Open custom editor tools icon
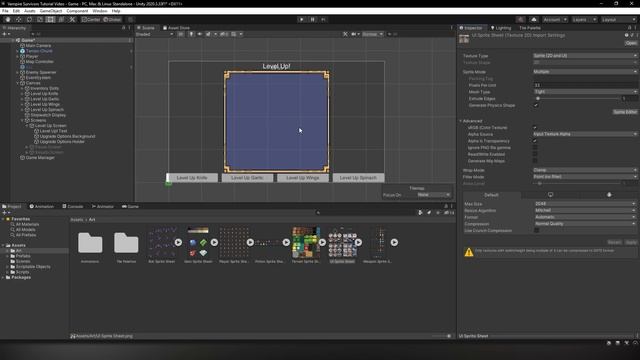The height and width of the screenshot is (360, 640). pos(72,19)
